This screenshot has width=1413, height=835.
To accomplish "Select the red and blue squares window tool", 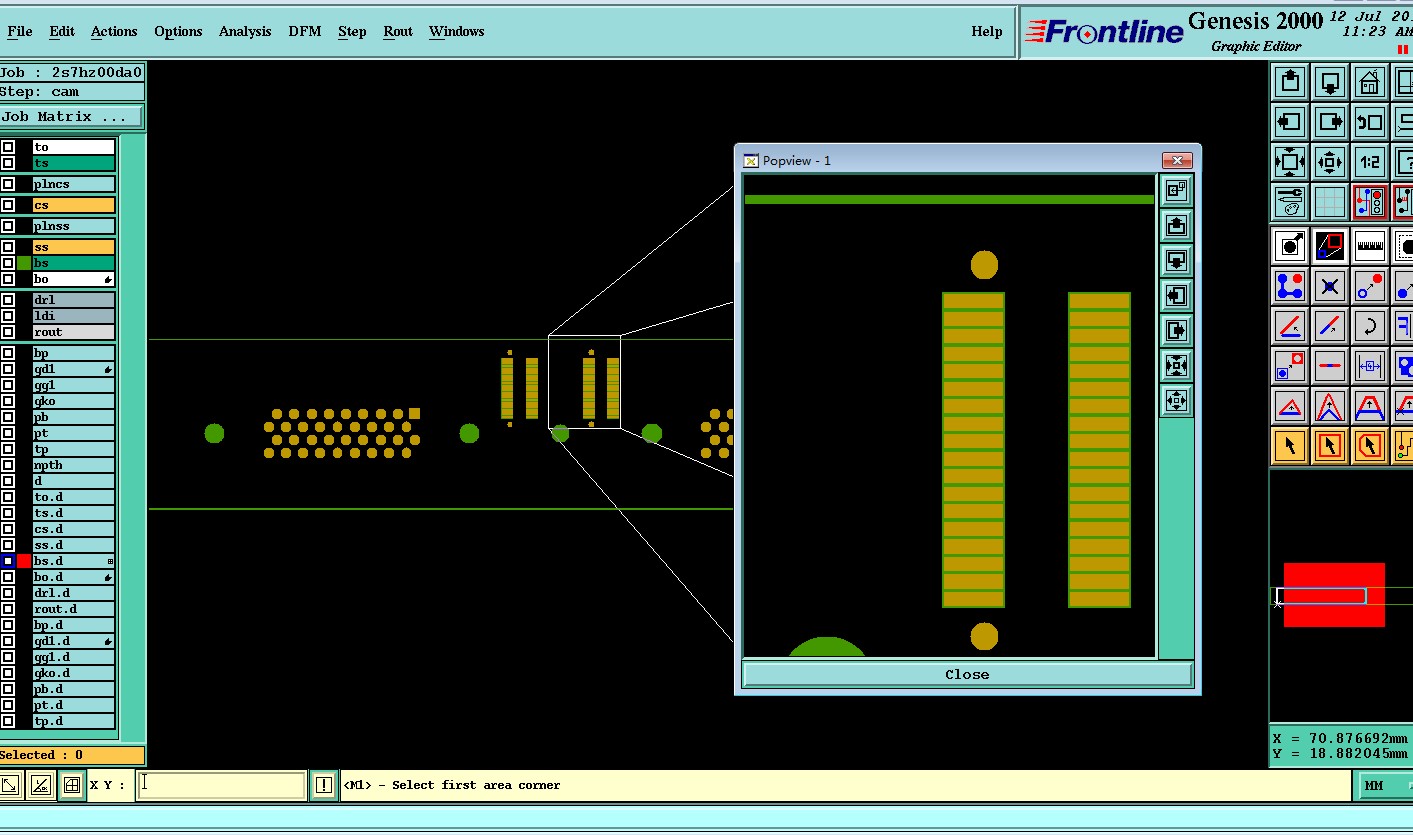I will point(1330,246).
